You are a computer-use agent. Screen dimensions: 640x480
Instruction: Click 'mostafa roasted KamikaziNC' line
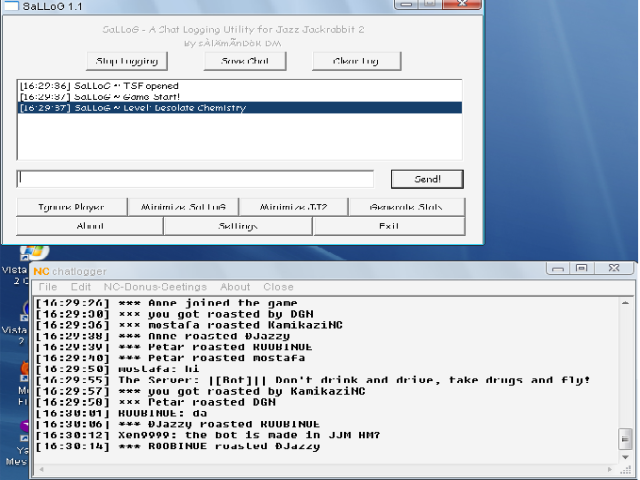pyautogui.click(x=189, y=325)
